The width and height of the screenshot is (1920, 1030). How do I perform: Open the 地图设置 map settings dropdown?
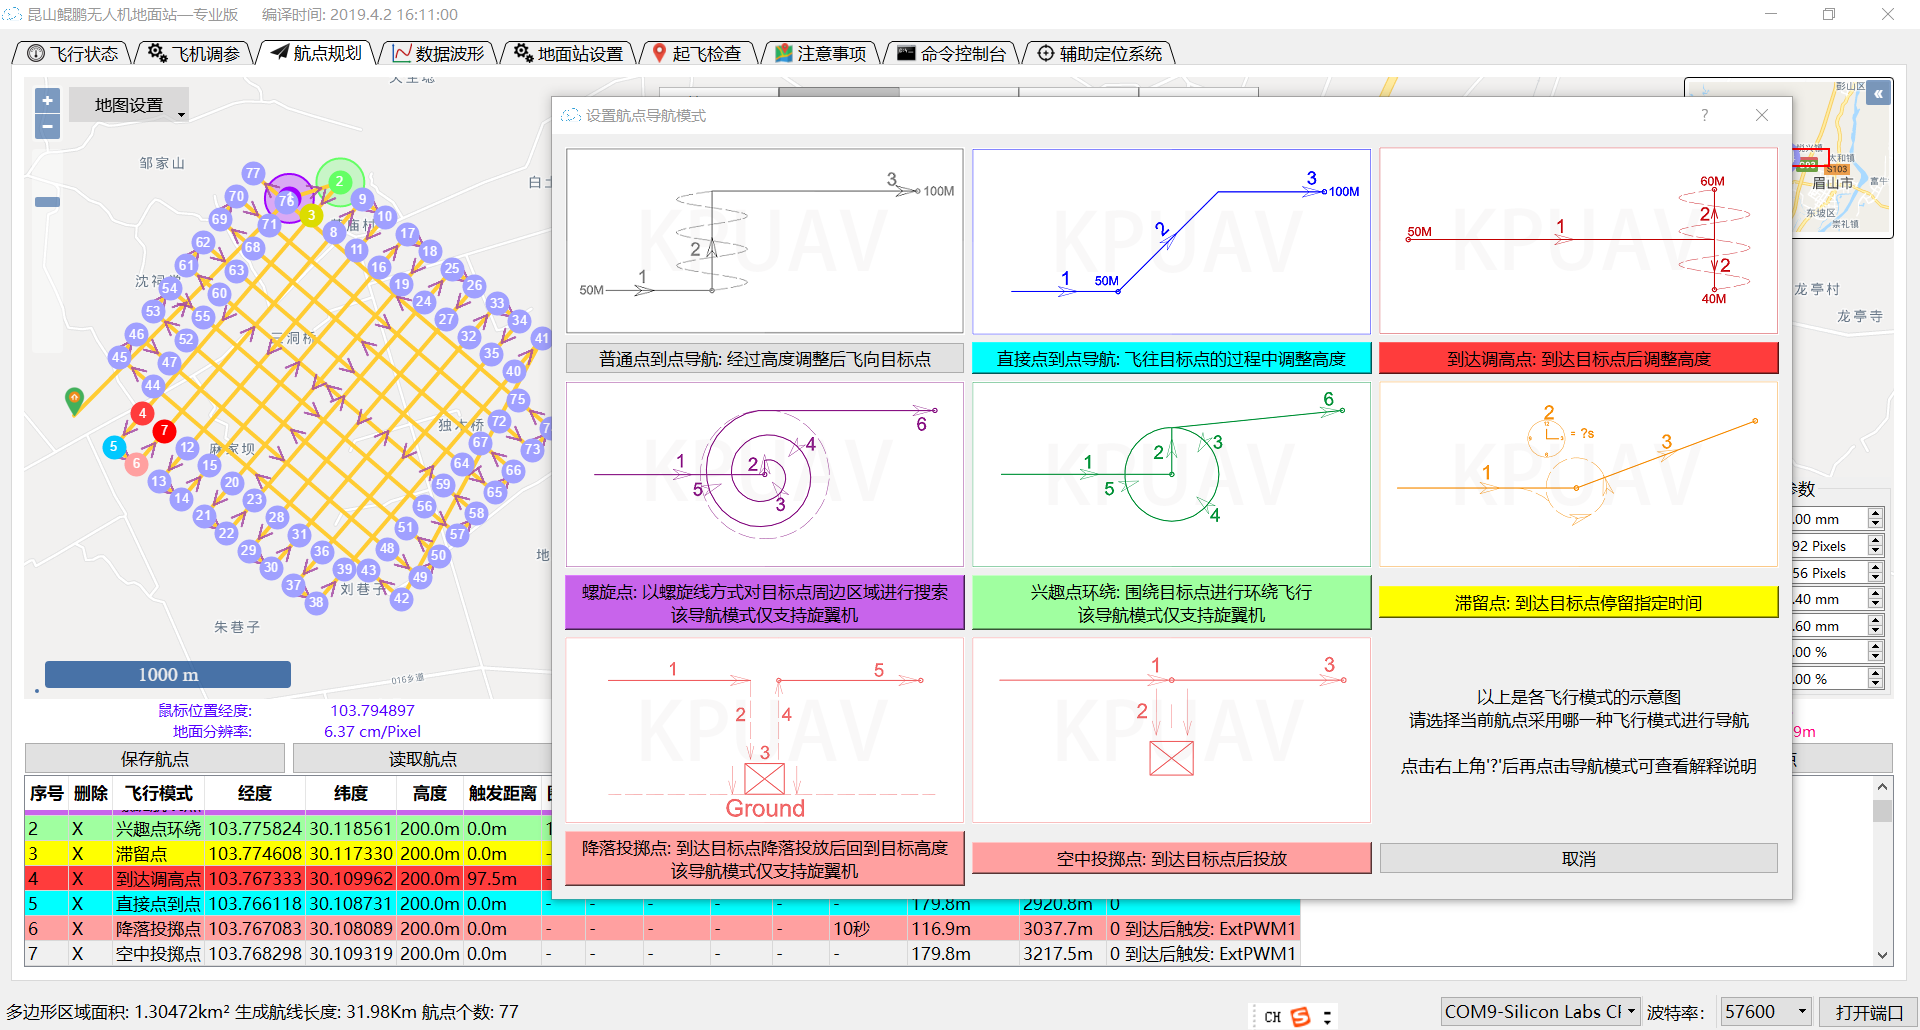click(139, 106)
